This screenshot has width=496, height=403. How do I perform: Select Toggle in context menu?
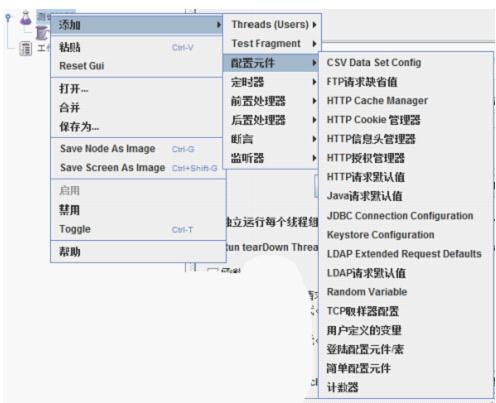click(75, 229)
